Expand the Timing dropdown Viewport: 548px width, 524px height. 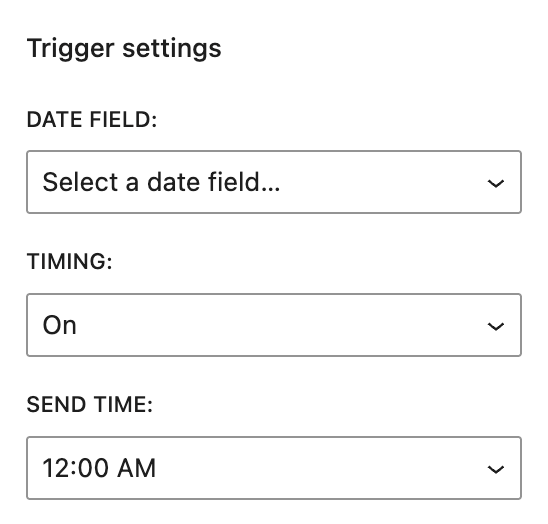(274, 325)
